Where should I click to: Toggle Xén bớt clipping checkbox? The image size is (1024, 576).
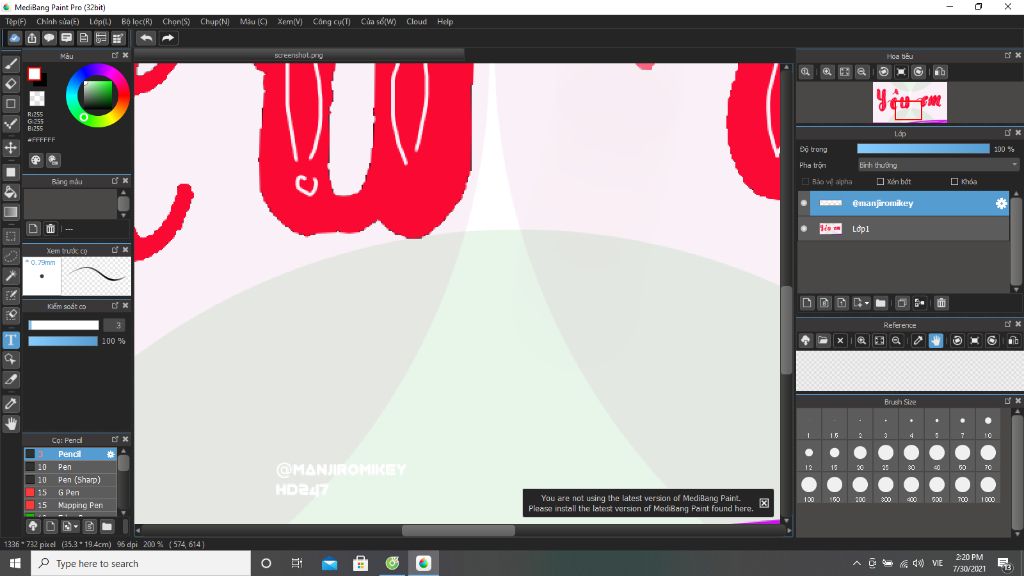click(x=880, y=182)
